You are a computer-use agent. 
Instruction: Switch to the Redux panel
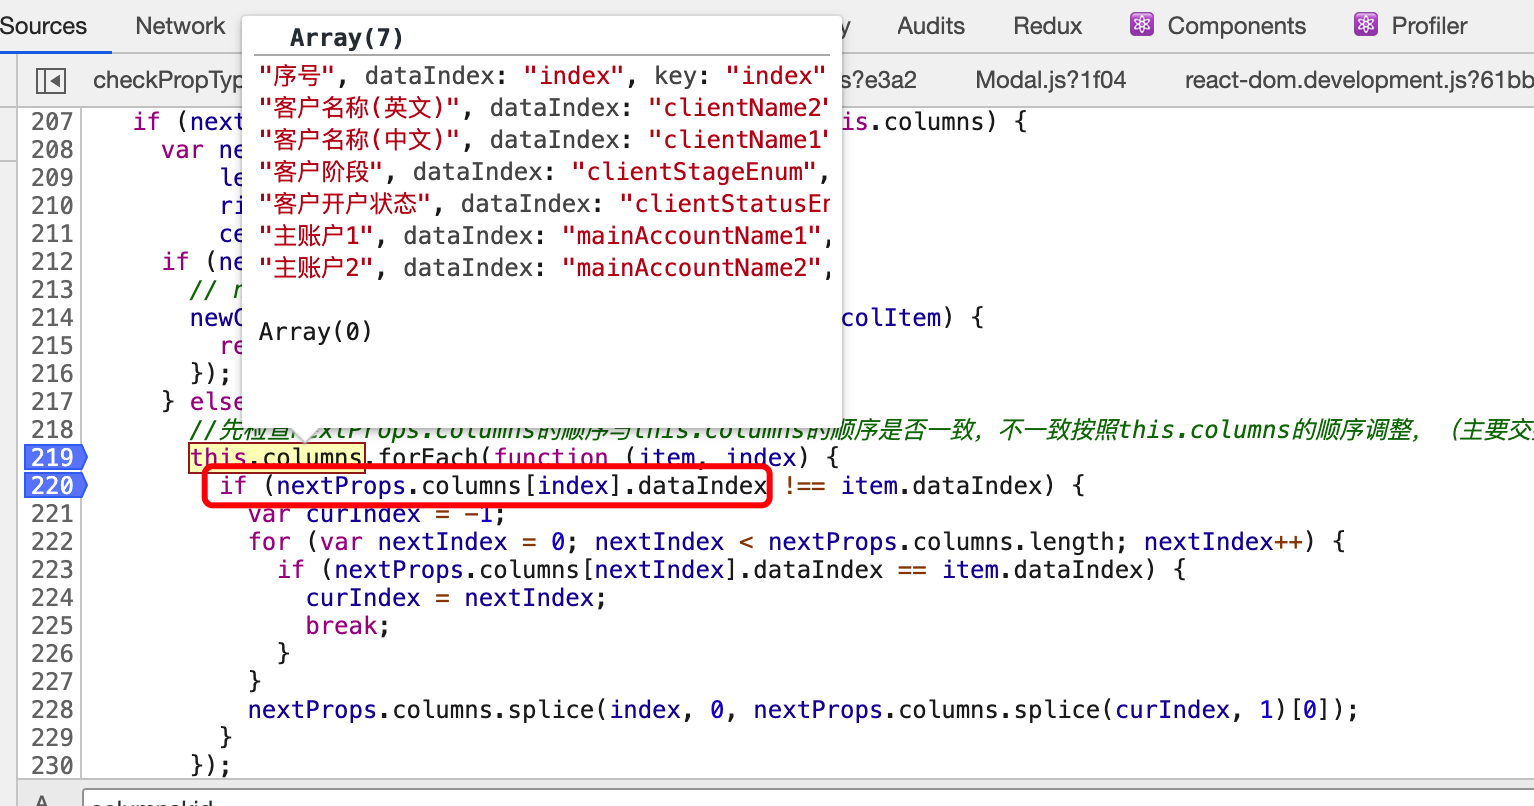pyautogui.click(x=1047, y=25)
